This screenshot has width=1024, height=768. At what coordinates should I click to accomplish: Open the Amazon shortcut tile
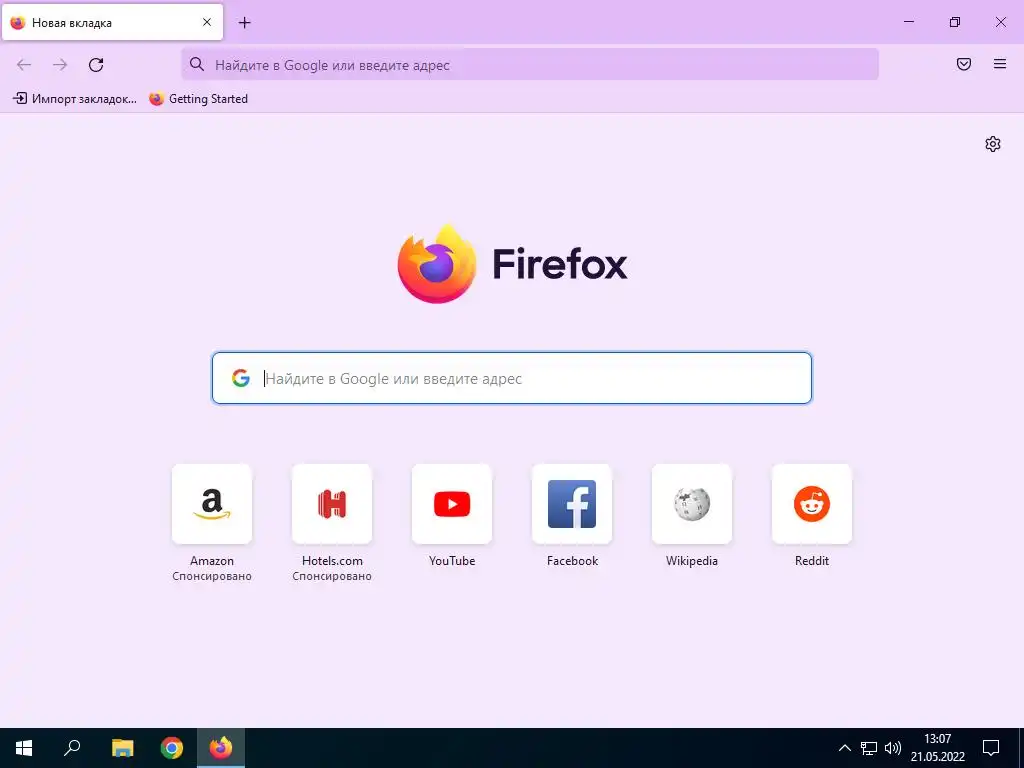[212, 504]
